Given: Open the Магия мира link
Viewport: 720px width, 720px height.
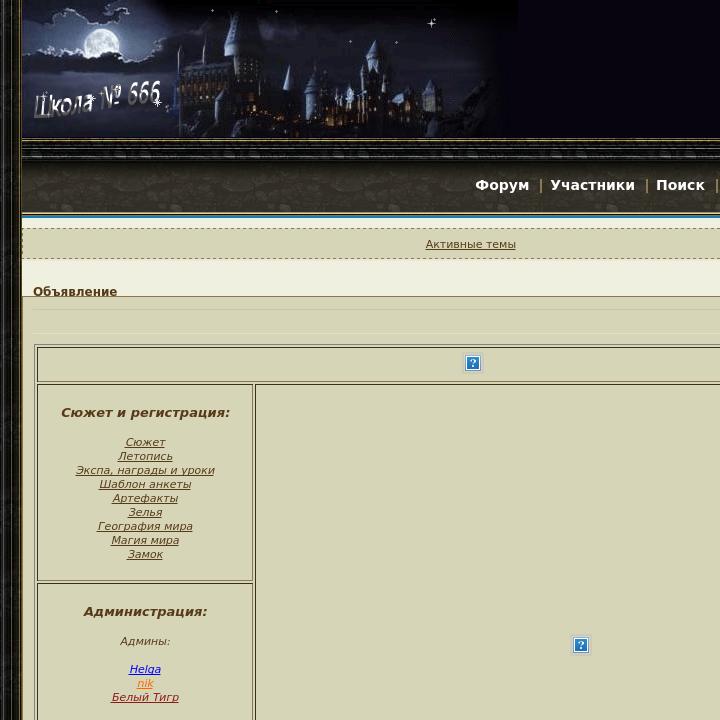Looking at the screenshot, I should (x=145, y=540).
